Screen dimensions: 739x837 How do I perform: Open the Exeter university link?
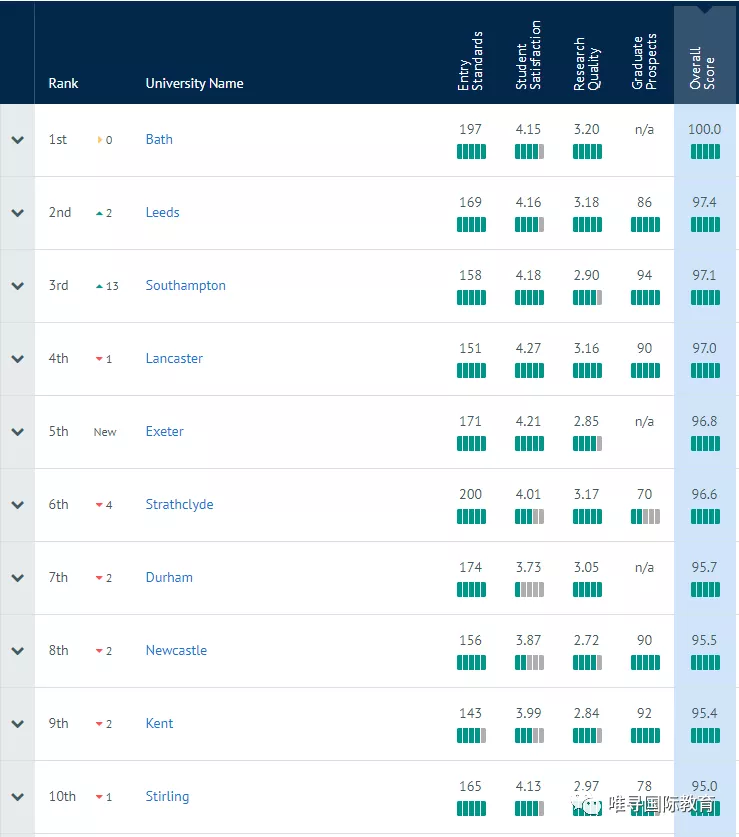pos(164,431)
